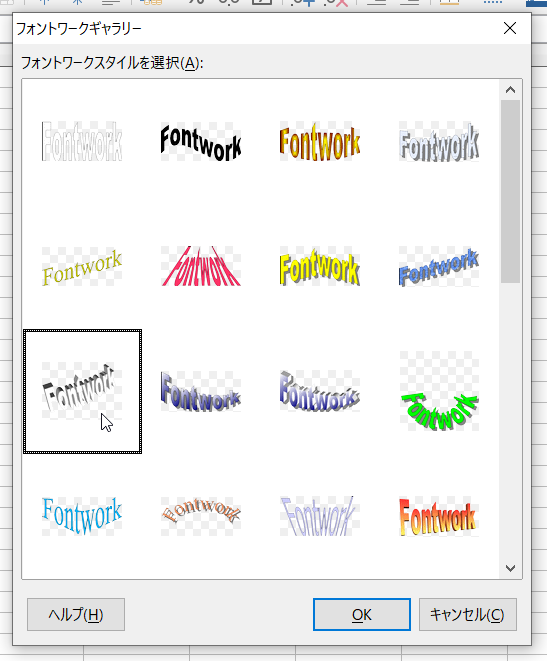Choose the blue-silver extruded Fontwork style
The image size is (547, 661).
(x=320, y=391)
